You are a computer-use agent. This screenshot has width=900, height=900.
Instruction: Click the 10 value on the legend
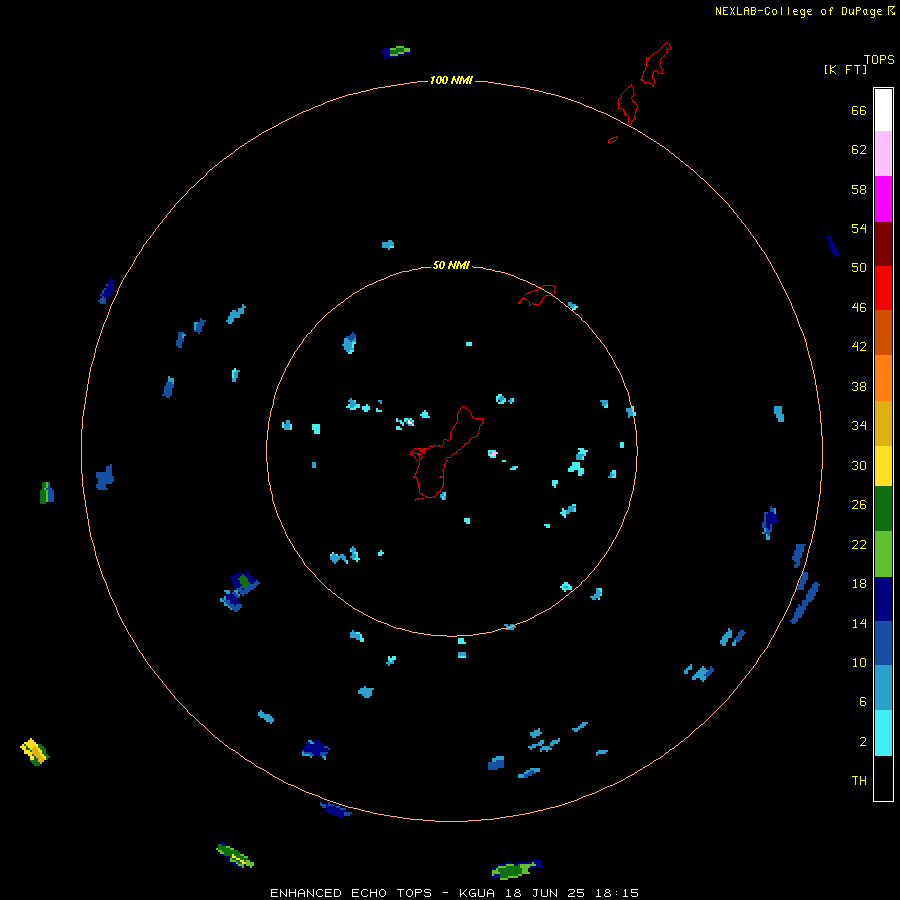859,662
